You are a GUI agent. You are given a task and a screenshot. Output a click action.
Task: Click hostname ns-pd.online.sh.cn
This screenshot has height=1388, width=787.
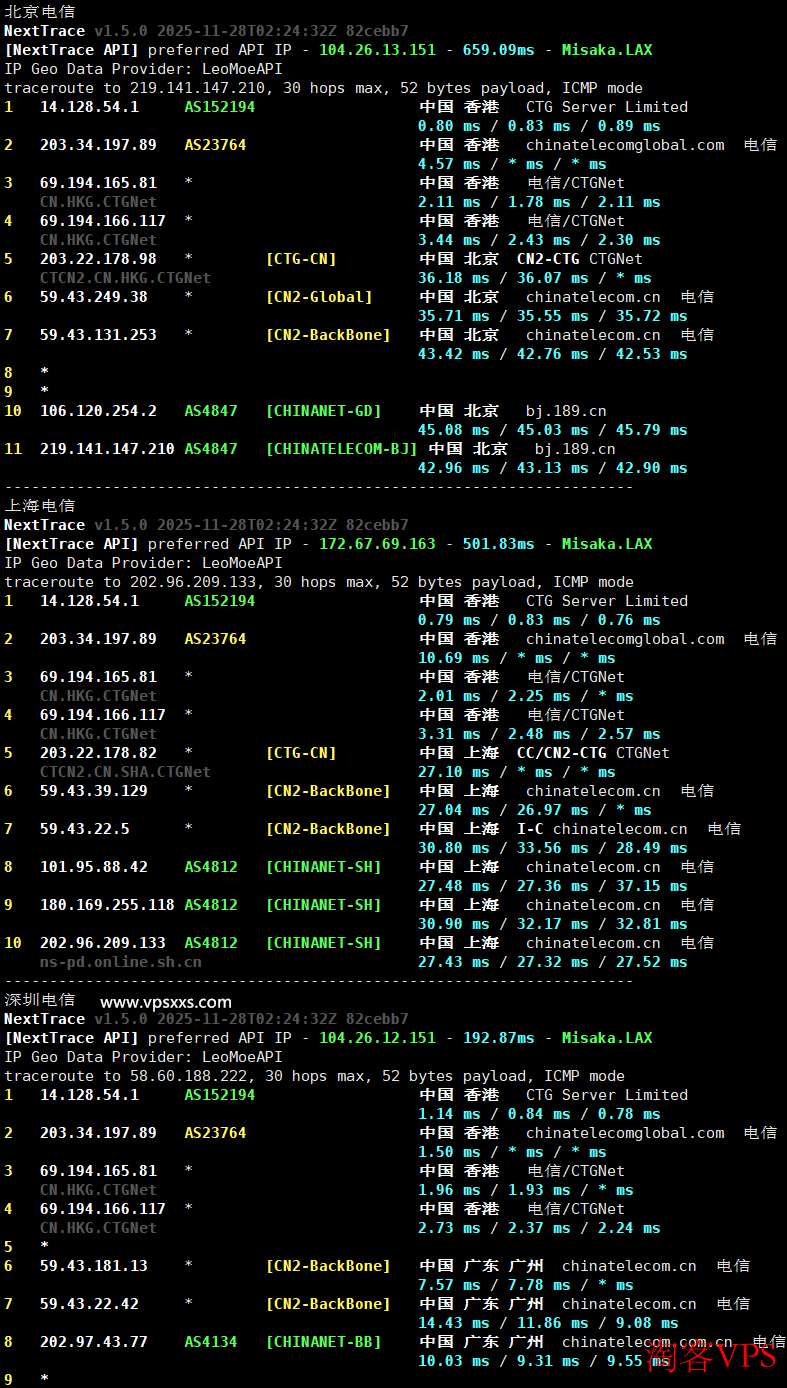coord(120,962)
